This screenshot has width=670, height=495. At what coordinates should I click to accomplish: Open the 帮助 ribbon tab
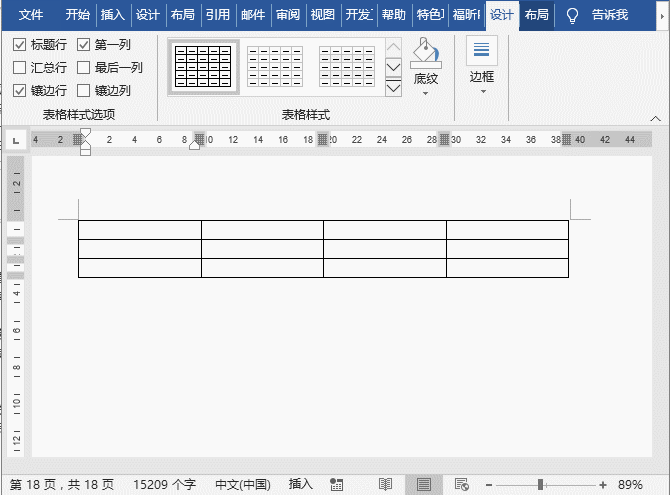pos(394,15)
